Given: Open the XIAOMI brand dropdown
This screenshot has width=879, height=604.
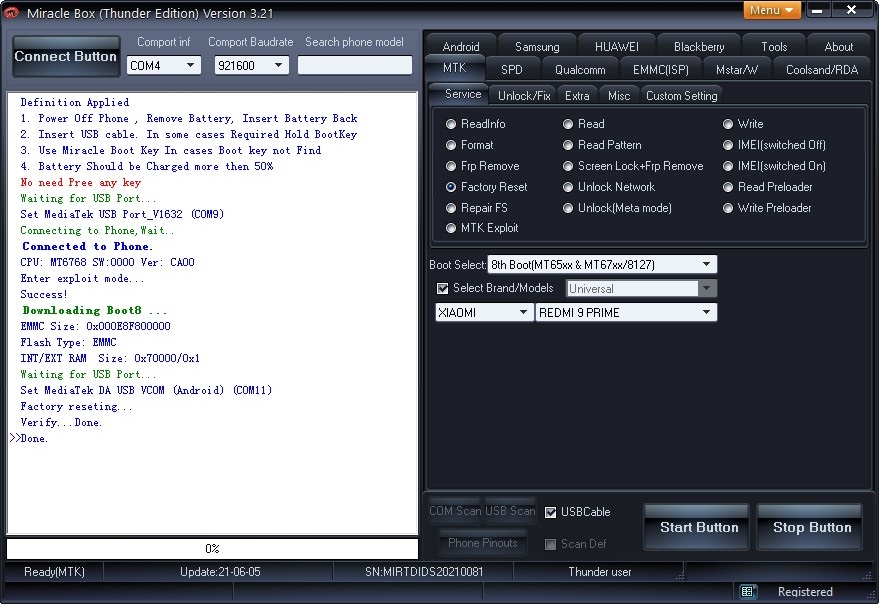Looking at the screenshot, I should click(484, 312).
